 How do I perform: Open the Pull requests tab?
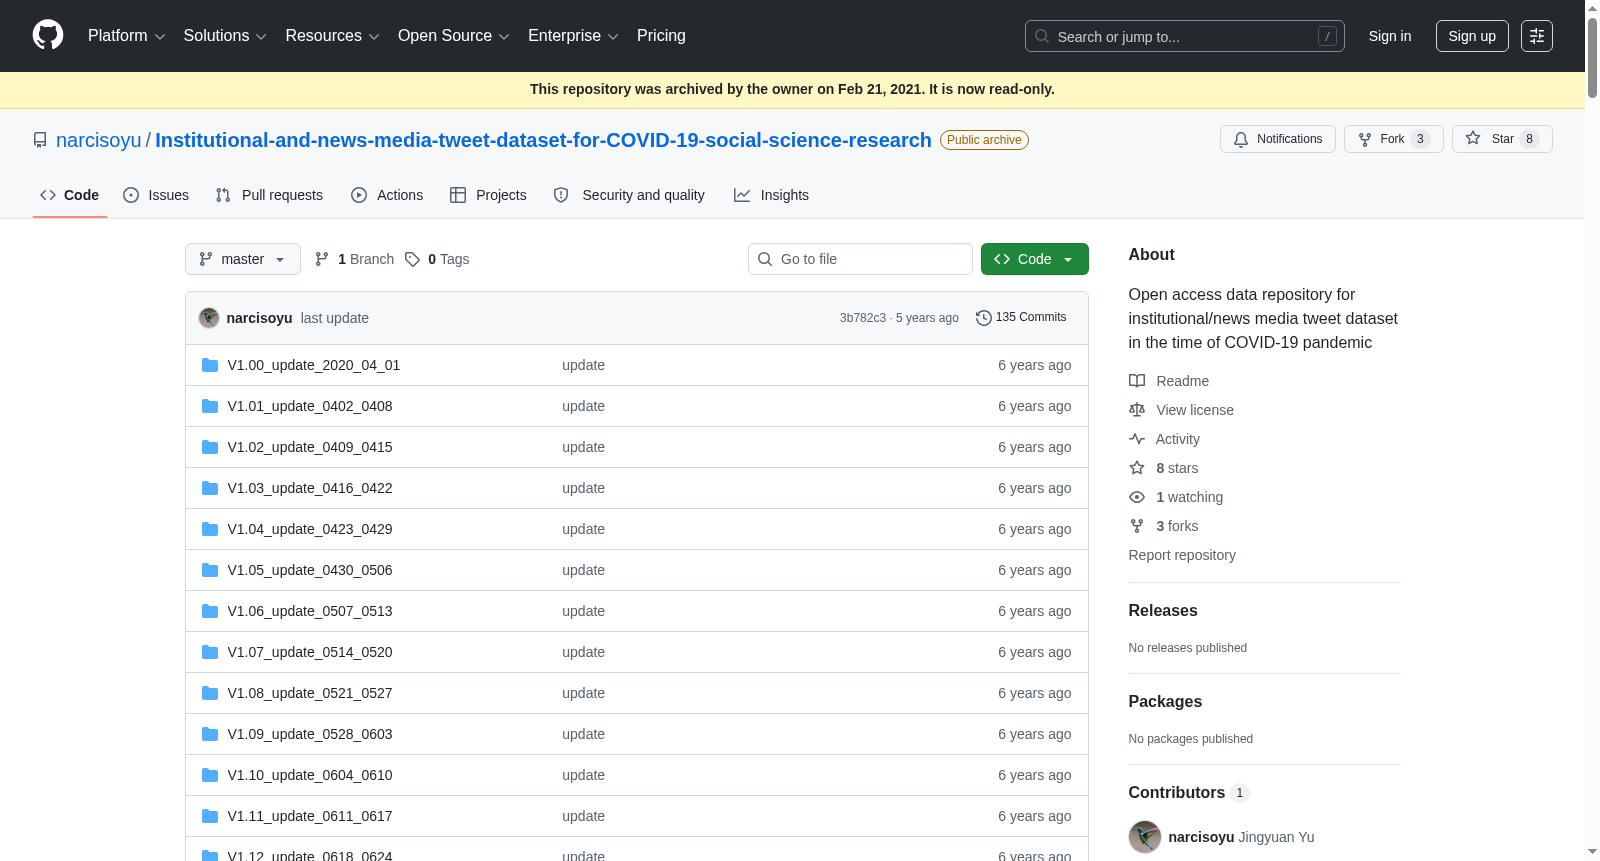(269, 195)
